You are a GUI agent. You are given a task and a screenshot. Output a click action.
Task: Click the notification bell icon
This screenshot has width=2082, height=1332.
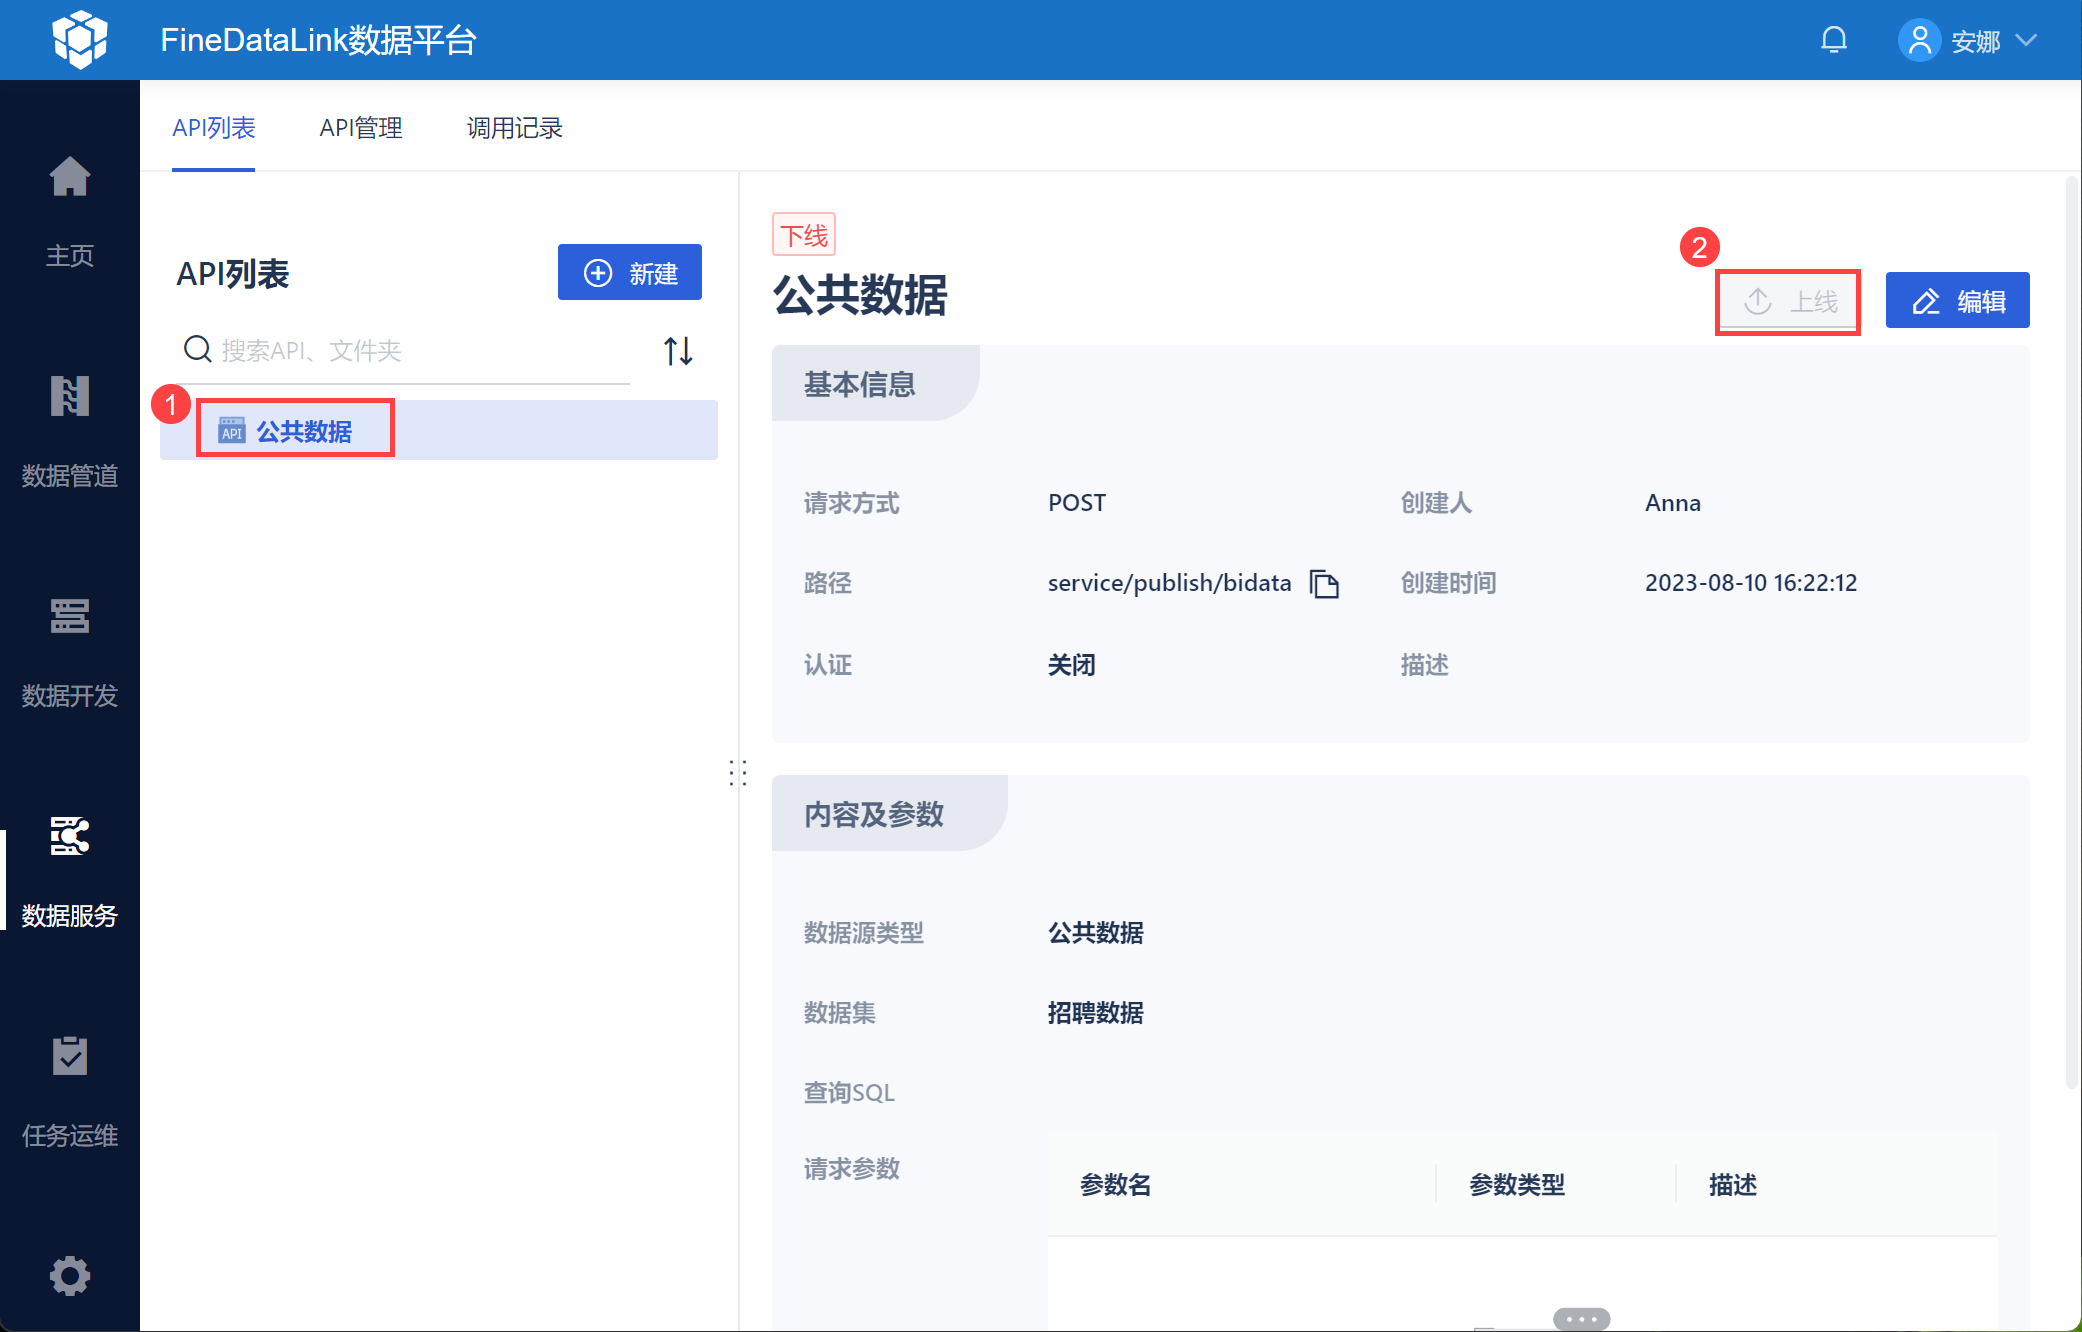[x=1833, y=40]
